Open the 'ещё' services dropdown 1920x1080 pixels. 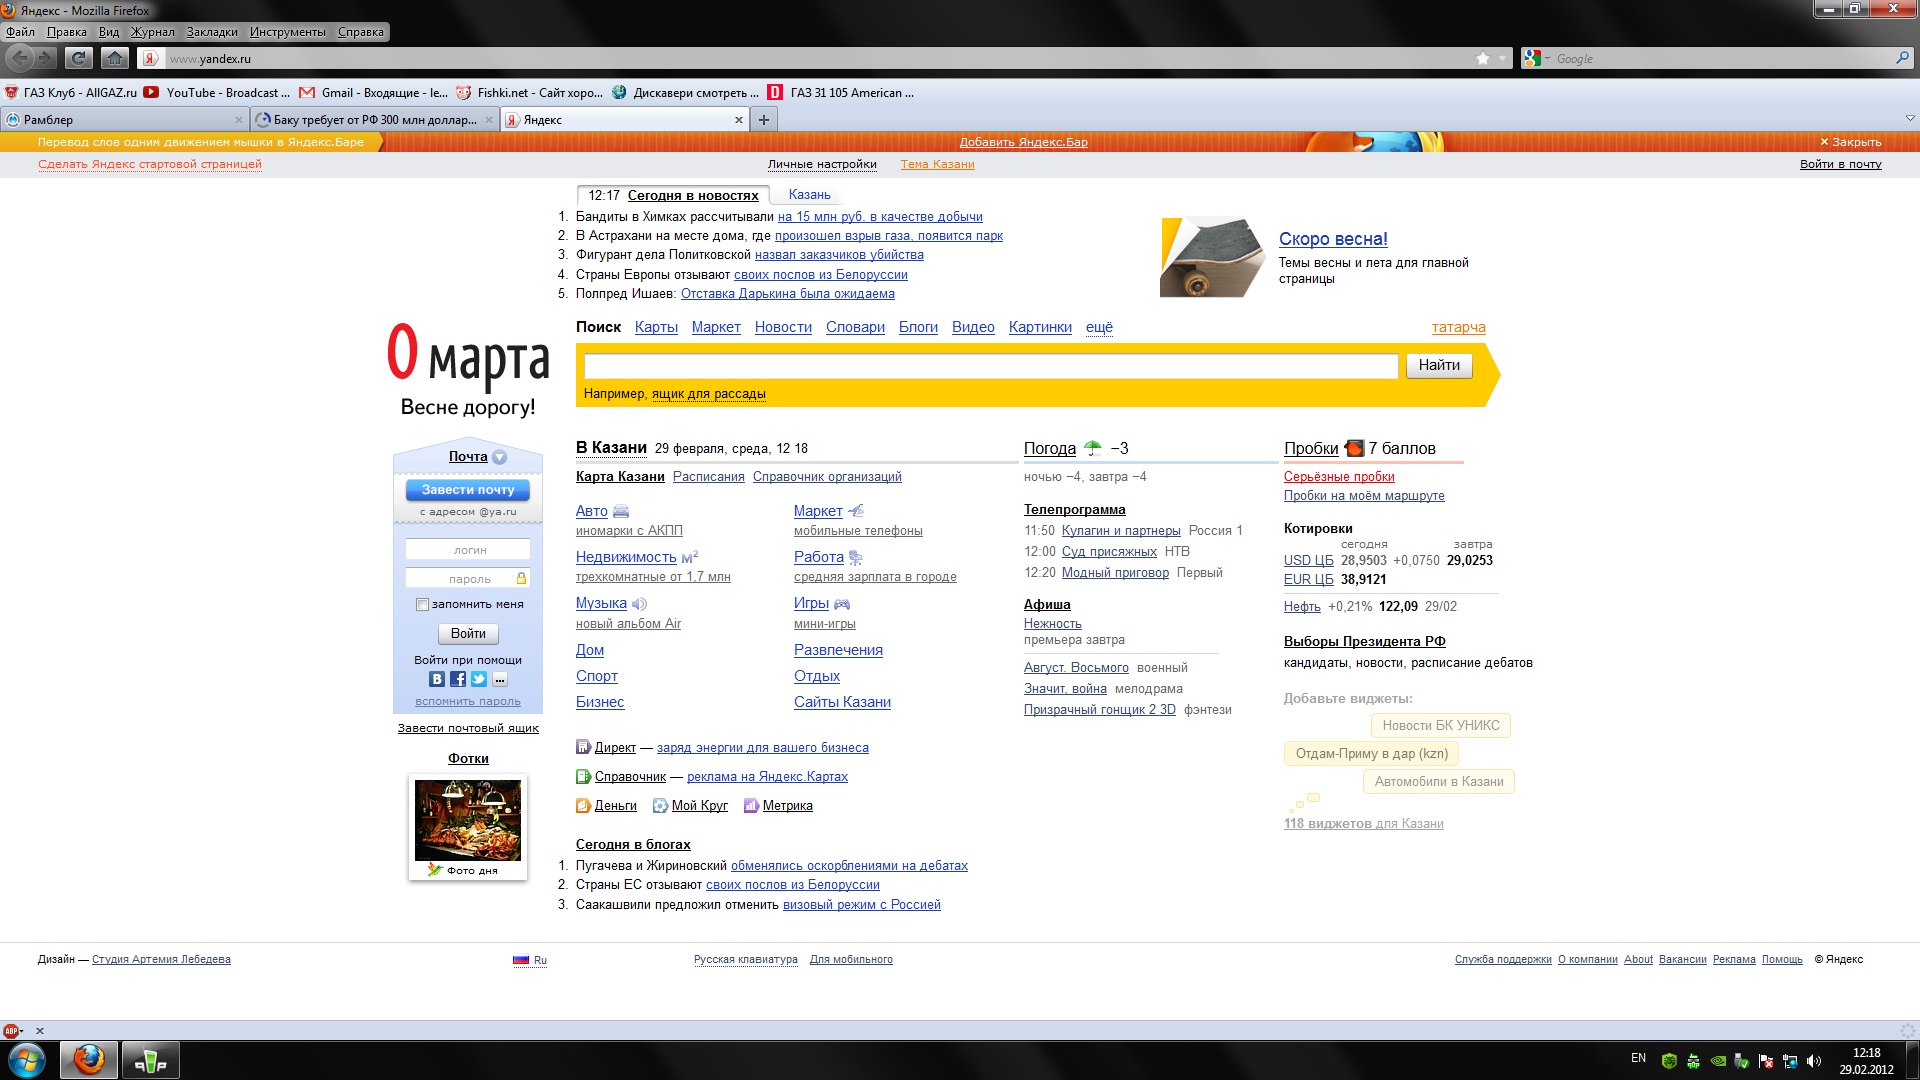click(x=1099, y=327)
